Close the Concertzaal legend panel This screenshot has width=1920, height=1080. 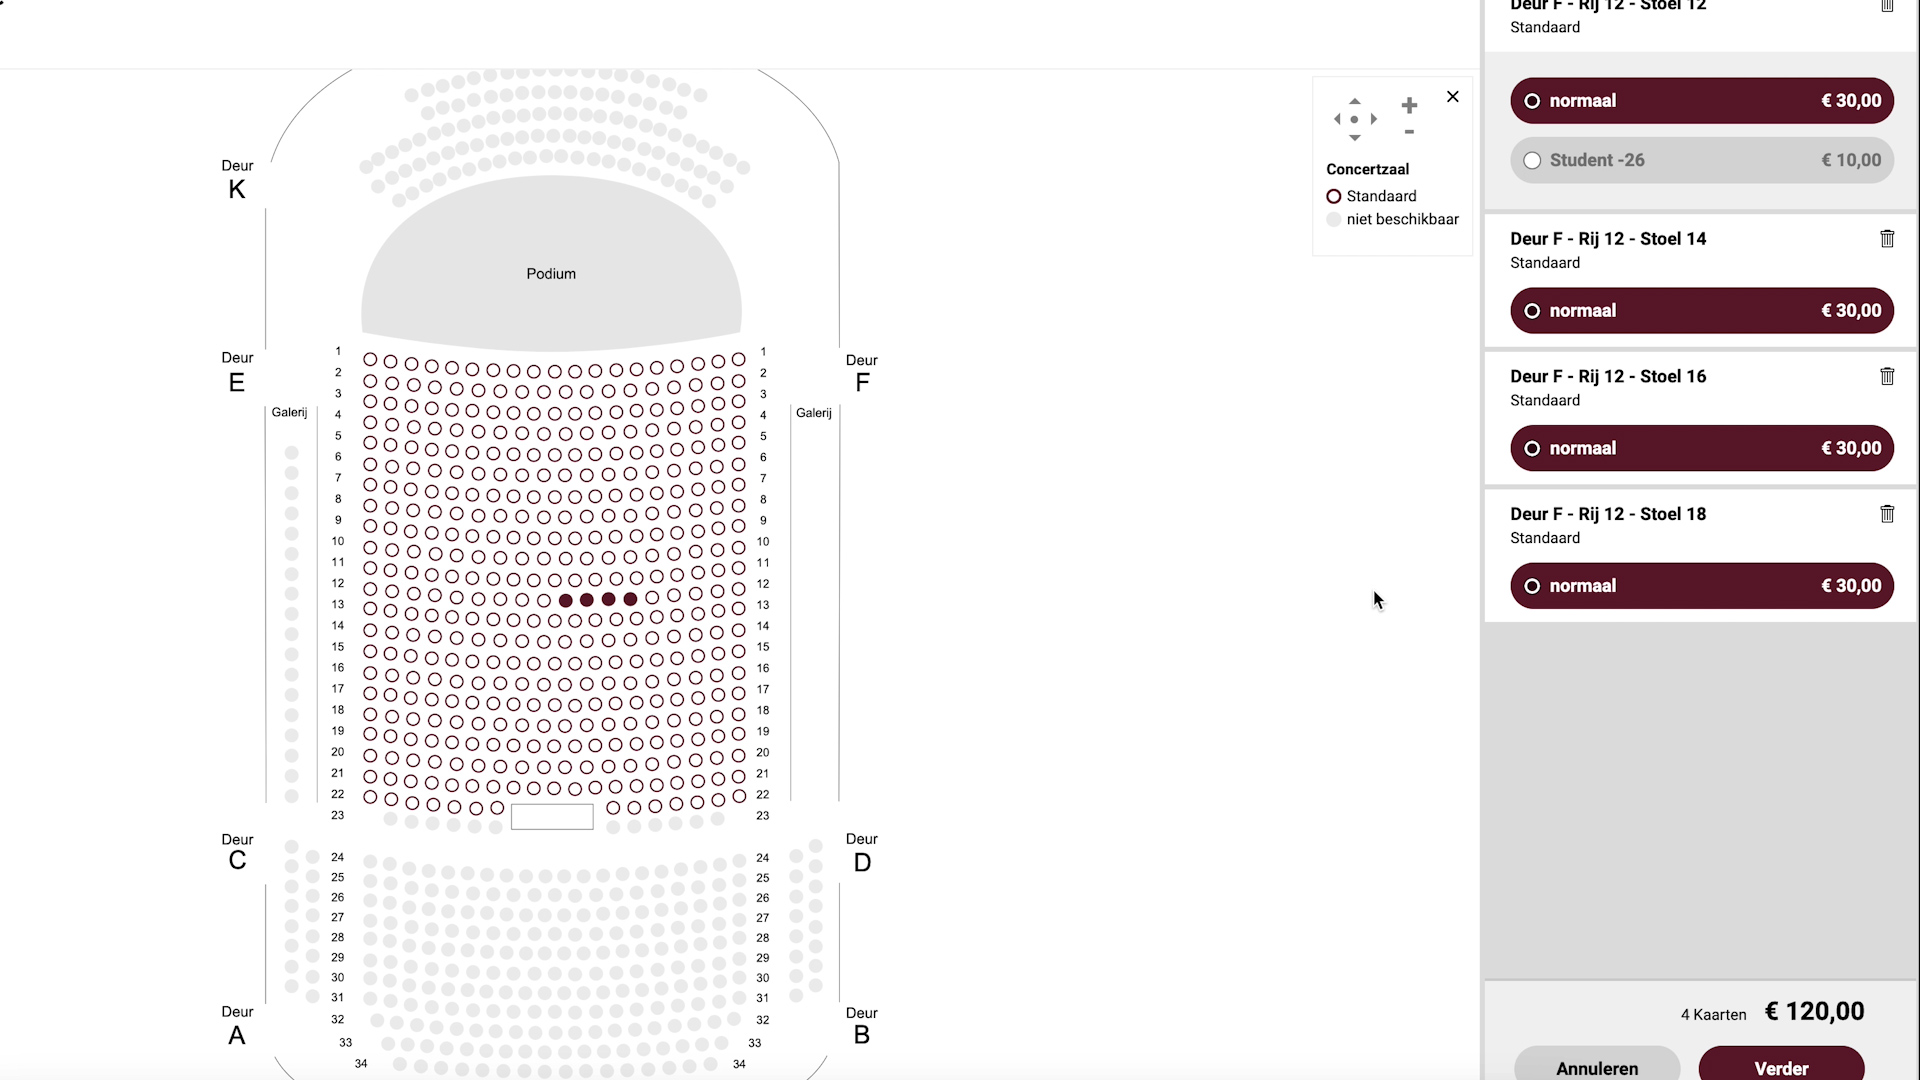pos(1453,97)
